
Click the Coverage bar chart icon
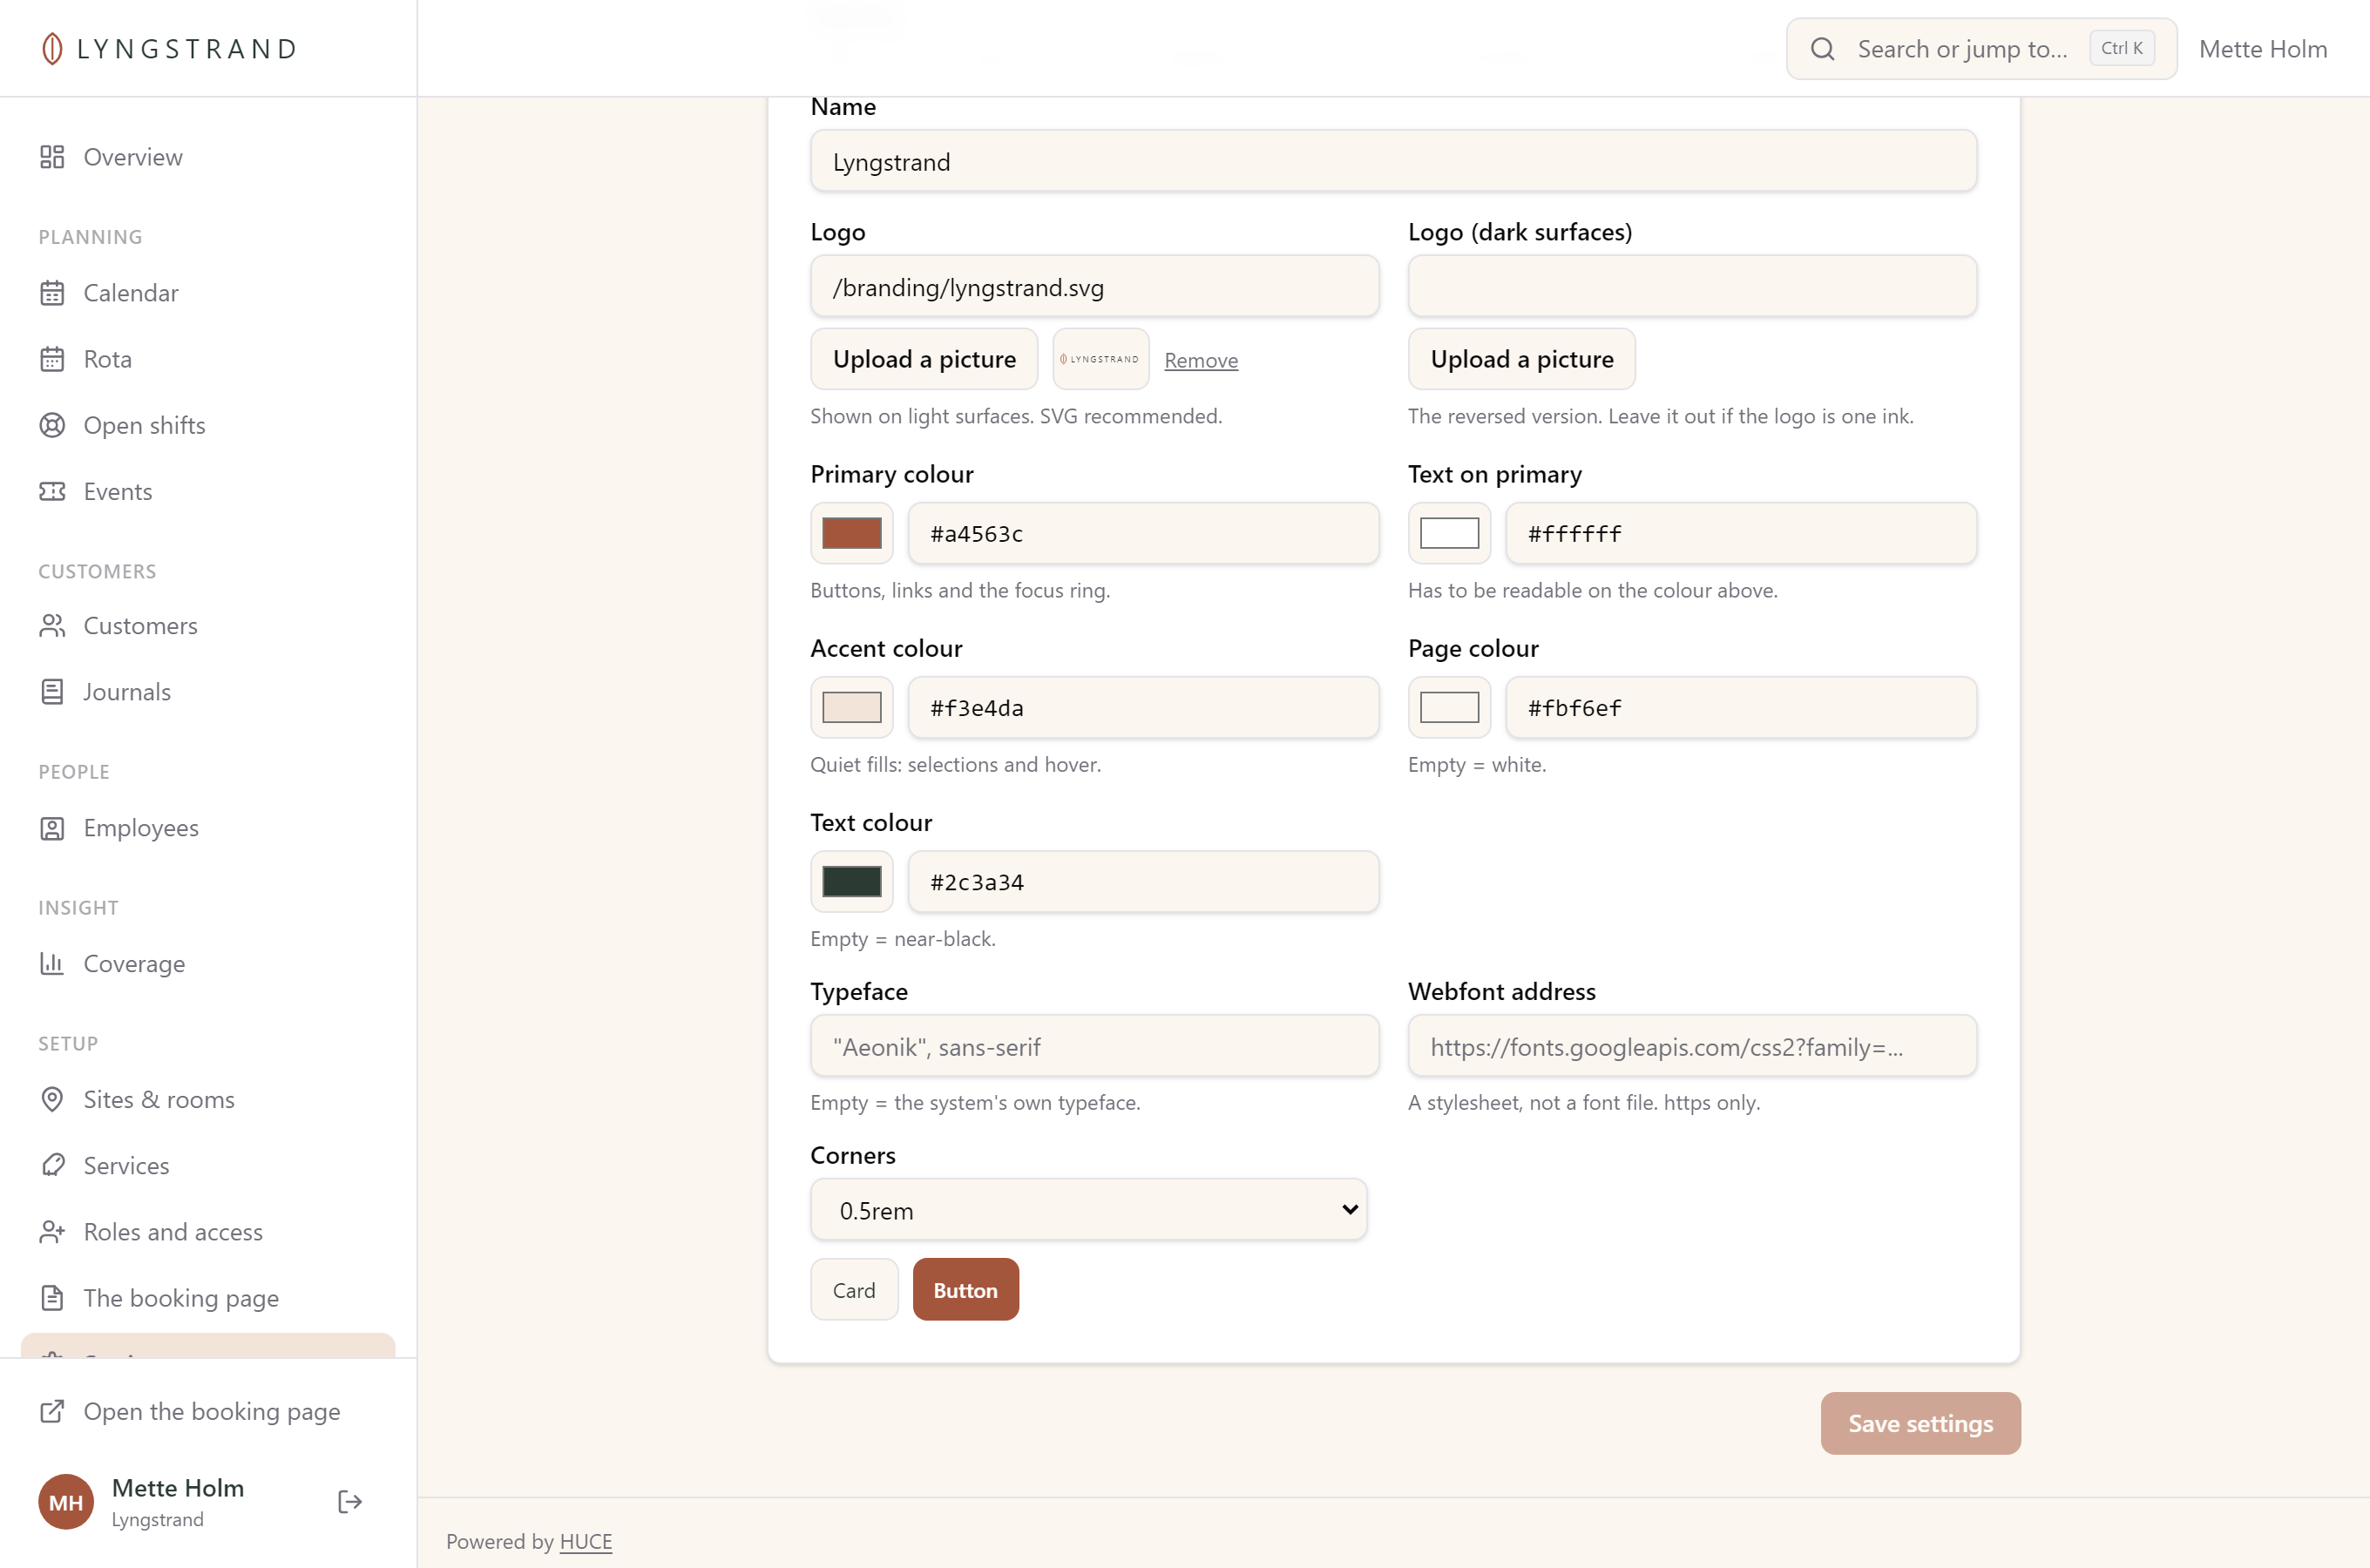pos(52,964)
